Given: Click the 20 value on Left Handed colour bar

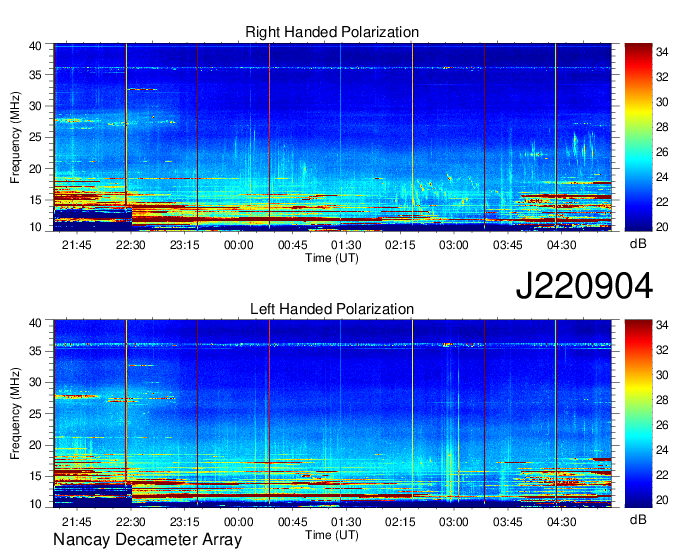Looking at the screenshot, I should click(662, 500).
